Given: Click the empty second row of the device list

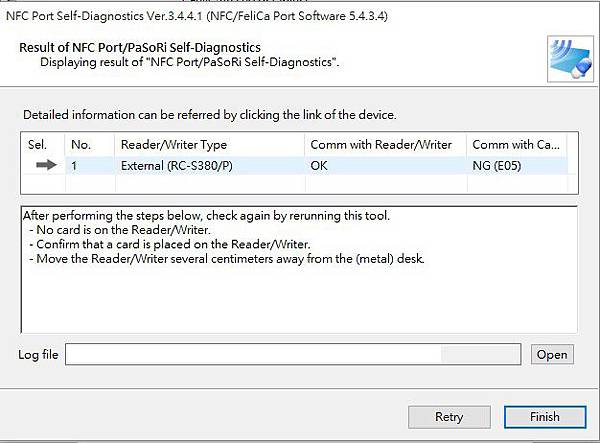Looking at the screenshot, I should tap(300, 184).
